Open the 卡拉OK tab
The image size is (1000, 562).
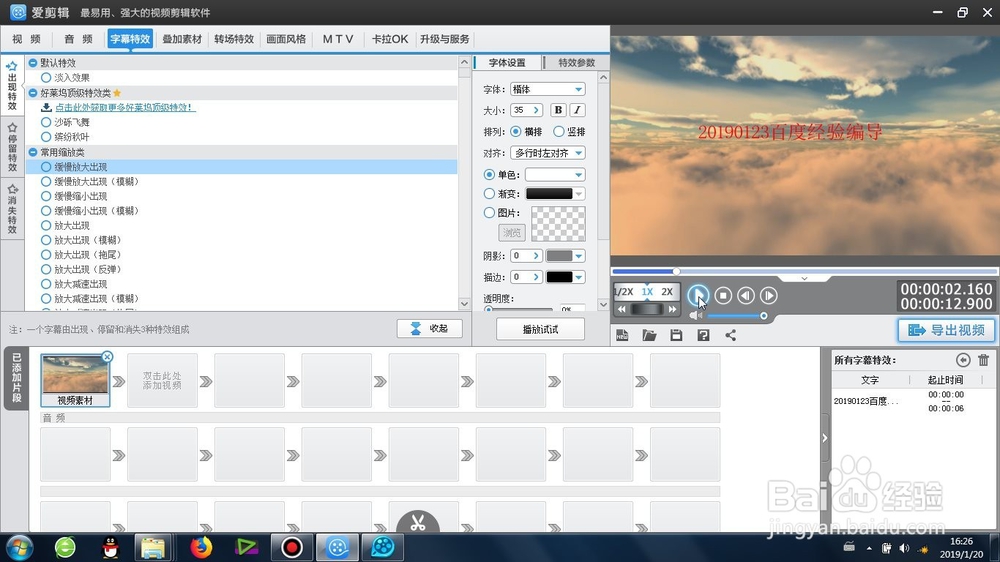pyautogui.click(x=390, y=39)
